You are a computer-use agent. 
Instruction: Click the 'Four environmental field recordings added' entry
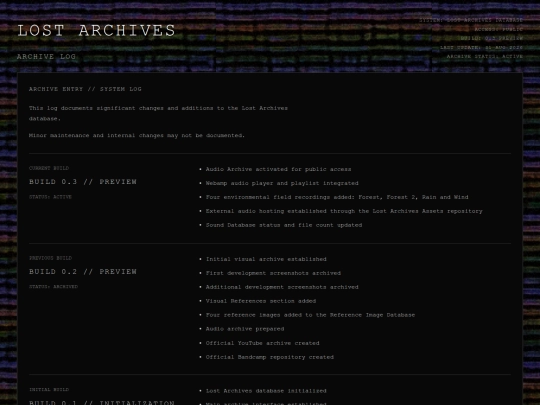tap(337, 197)
